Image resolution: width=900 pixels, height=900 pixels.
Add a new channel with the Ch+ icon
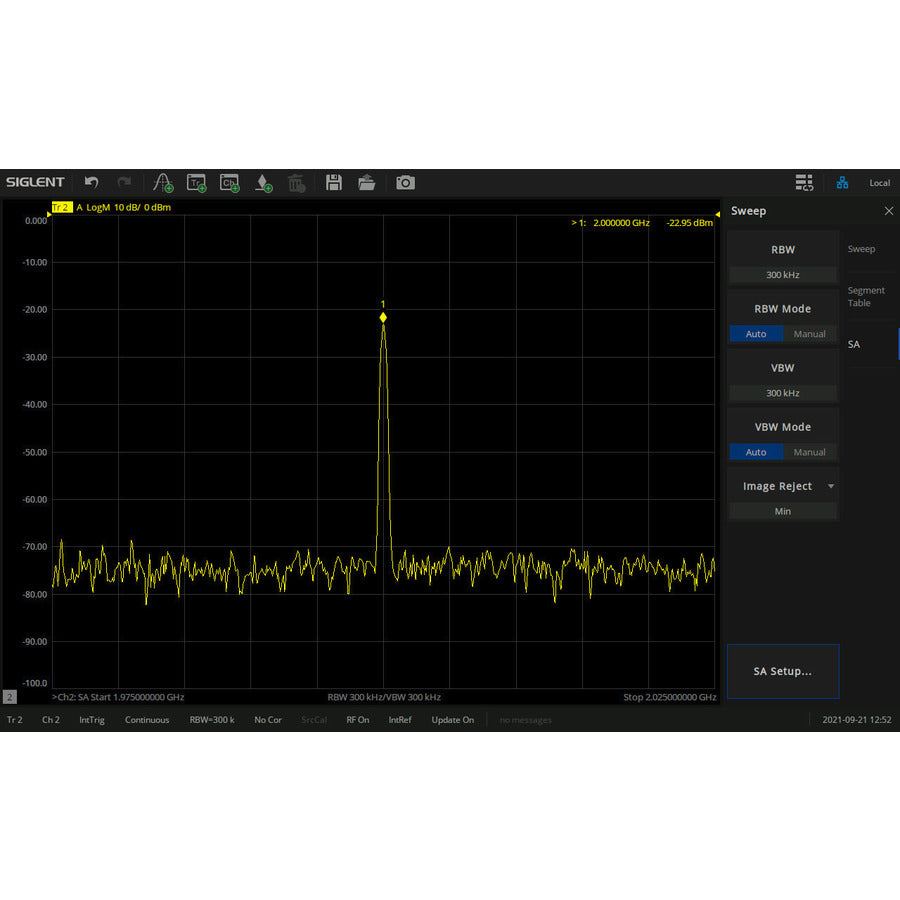[229, 183]
